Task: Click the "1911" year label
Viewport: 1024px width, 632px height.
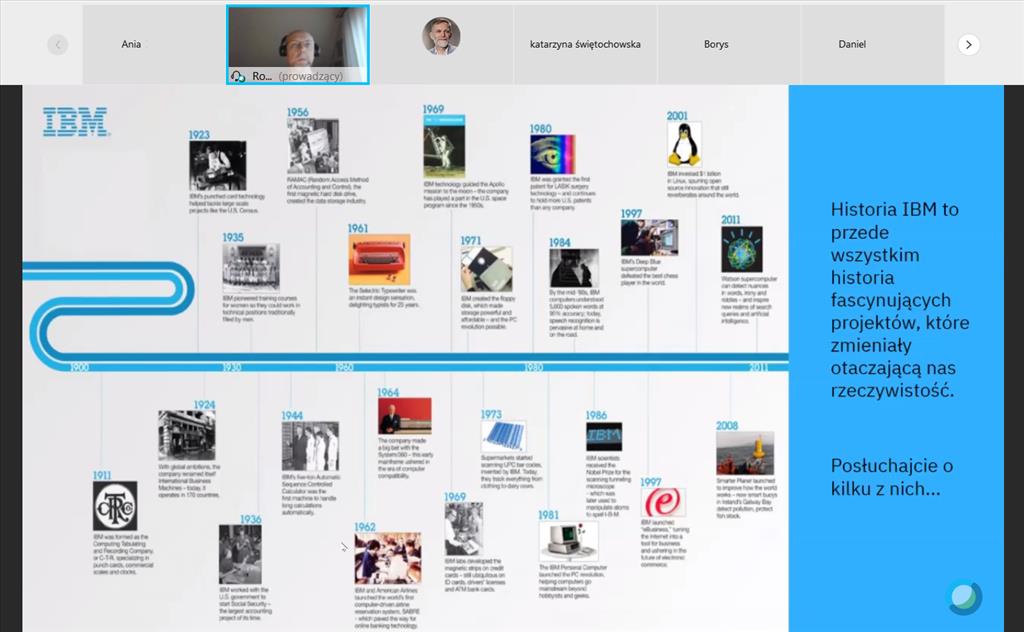Action: click(102, 475)
